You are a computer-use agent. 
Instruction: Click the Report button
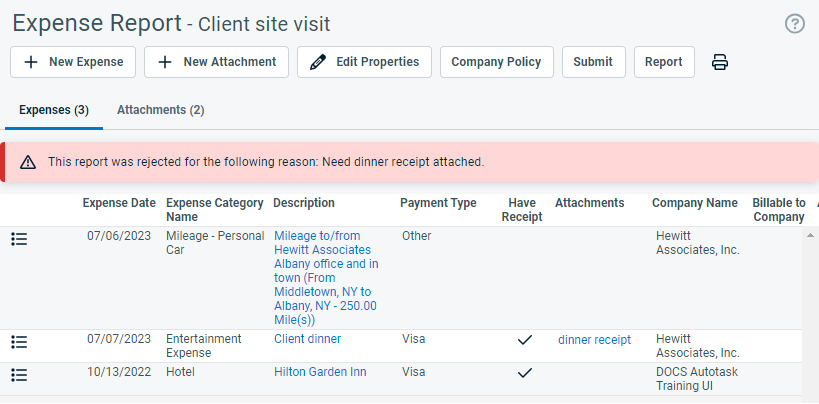[664, 62]
